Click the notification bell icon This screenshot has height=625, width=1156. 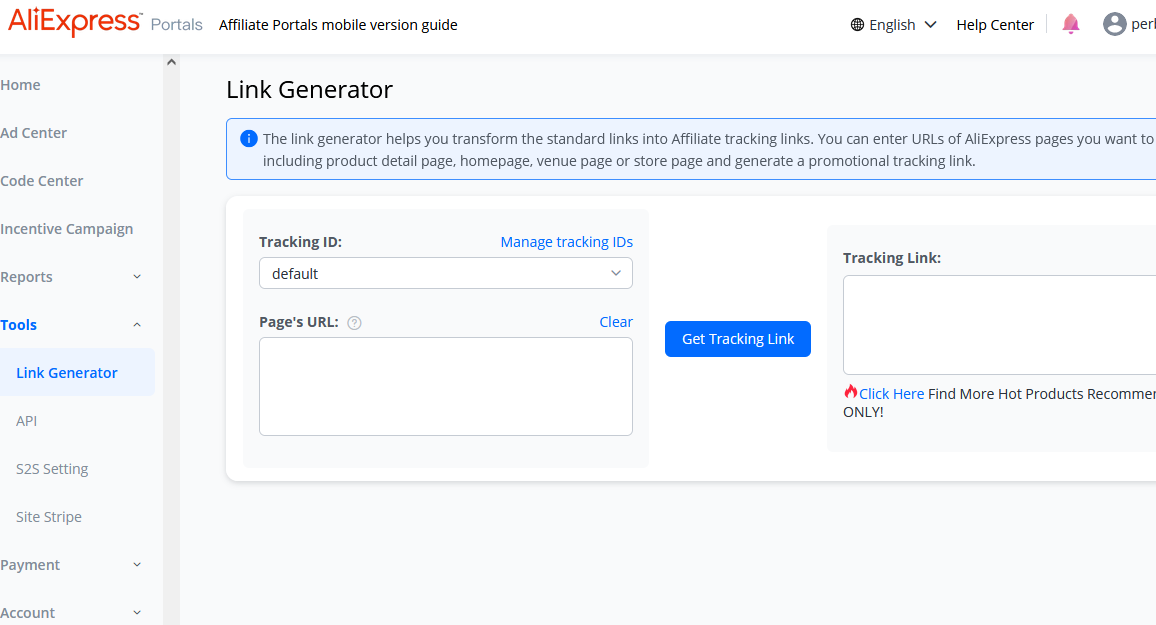(1070, 24)
